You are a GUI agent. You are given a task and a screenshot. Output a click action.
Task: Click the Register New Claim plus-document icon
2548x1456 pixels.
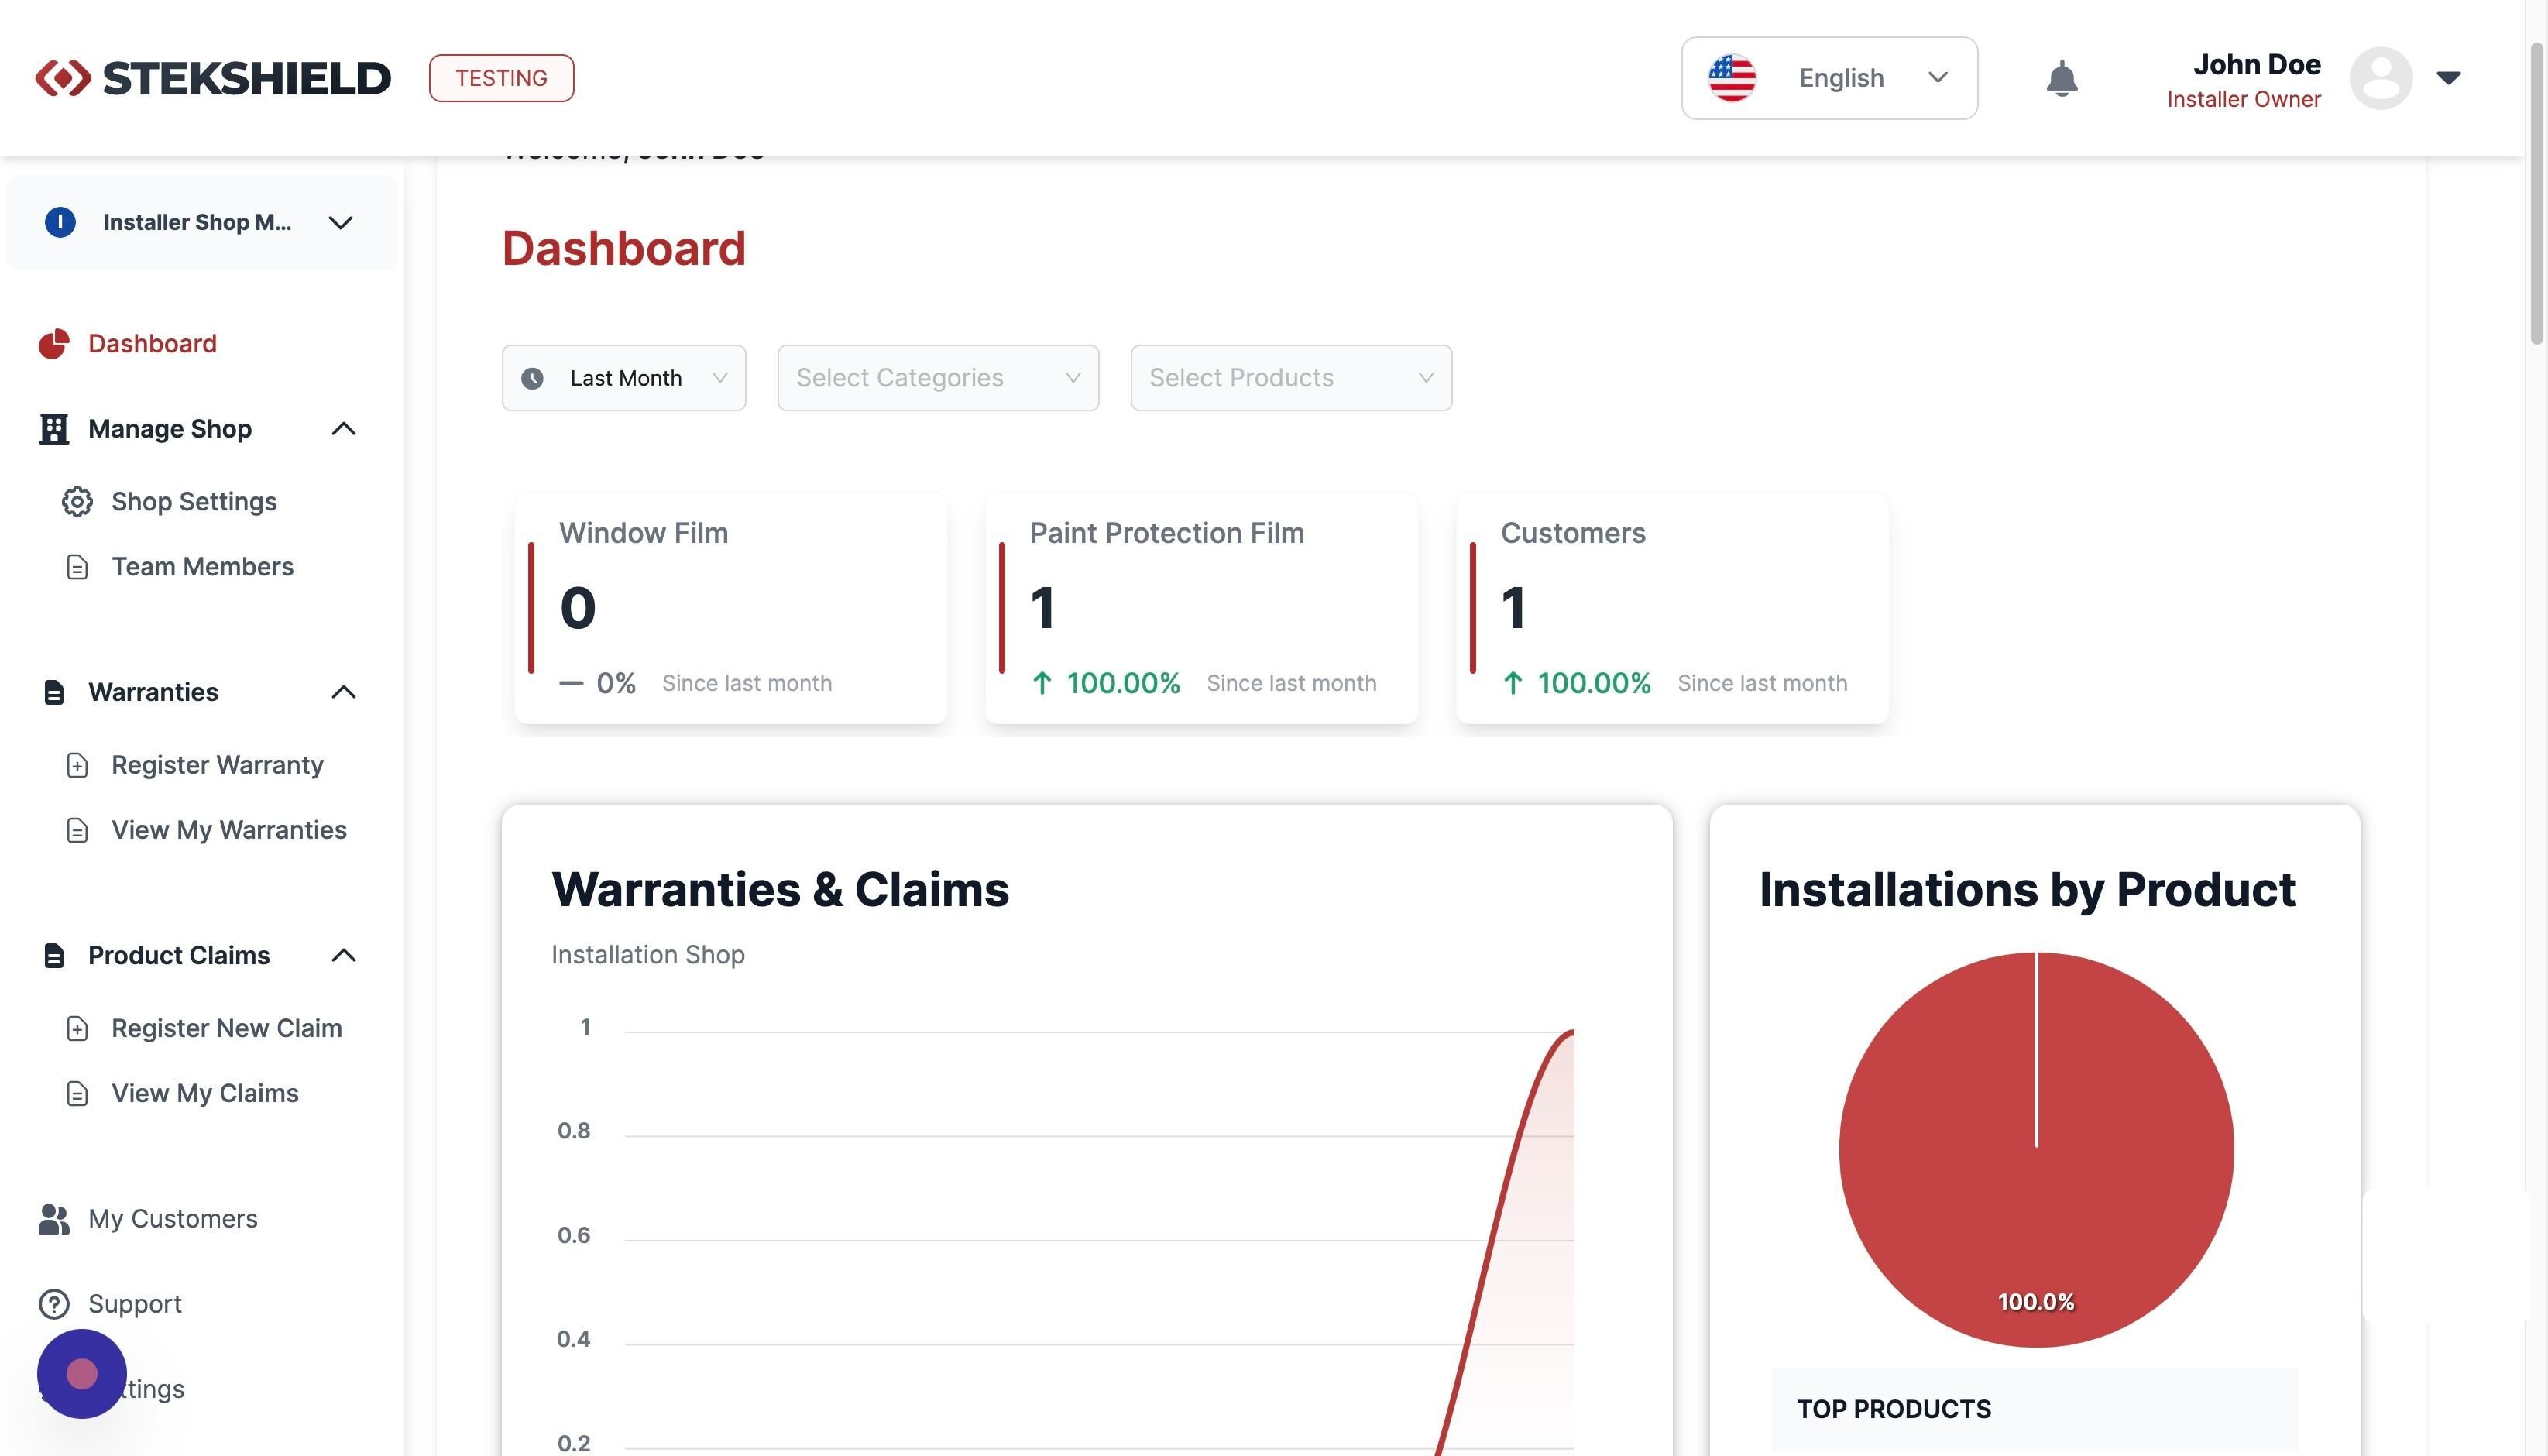[77, 1028]
